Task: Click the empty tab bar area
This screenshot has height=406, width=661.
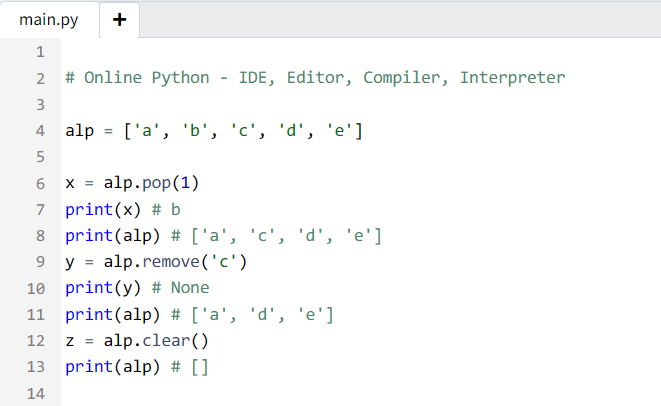Action: pyautogui.click(x=400, y=19)
